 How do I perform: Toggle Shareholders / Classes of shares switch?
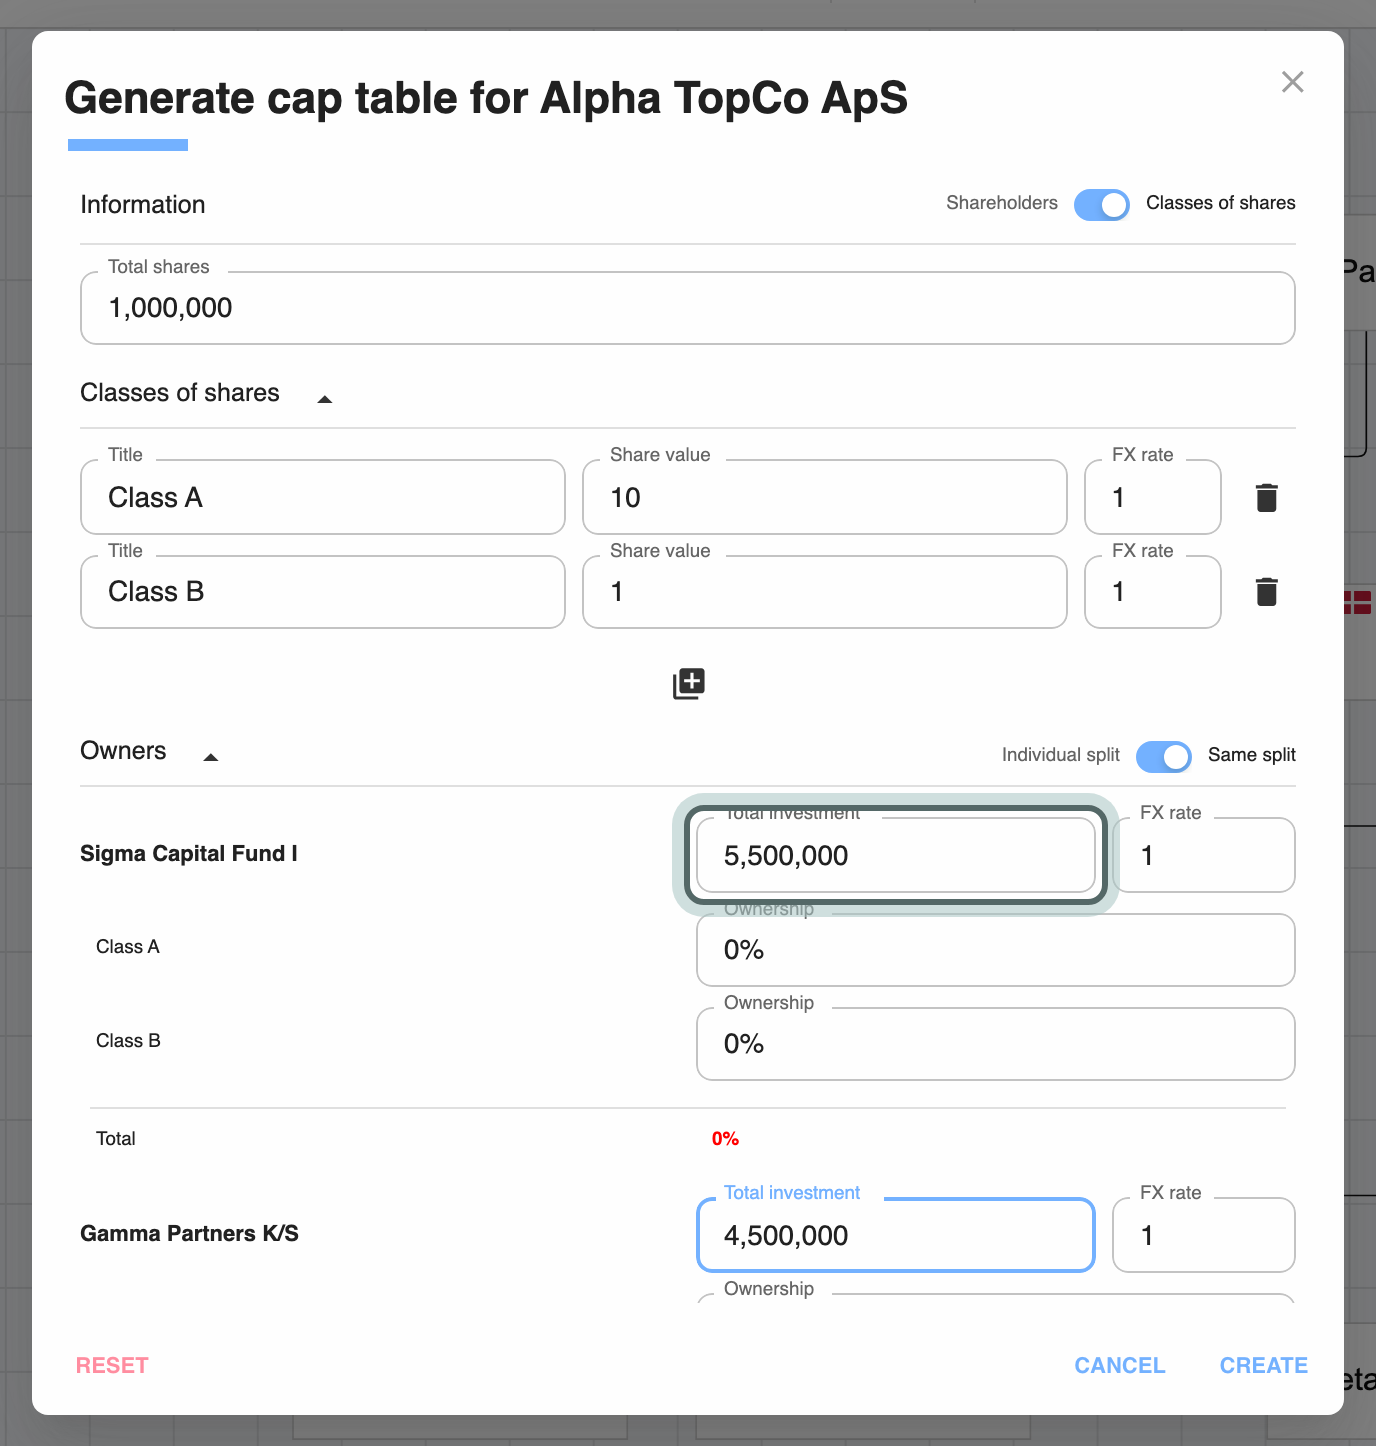[1102, 204]
